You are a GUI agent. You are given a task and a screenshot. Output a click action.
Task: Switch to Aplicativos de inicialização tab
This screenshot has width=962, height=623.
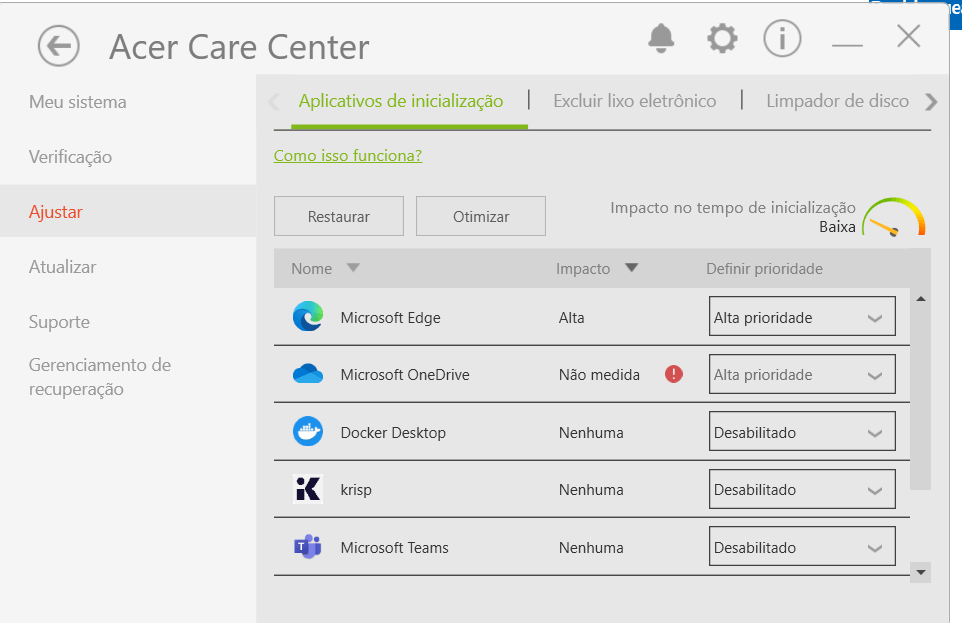pyautogui.click(x=401, y=101)
